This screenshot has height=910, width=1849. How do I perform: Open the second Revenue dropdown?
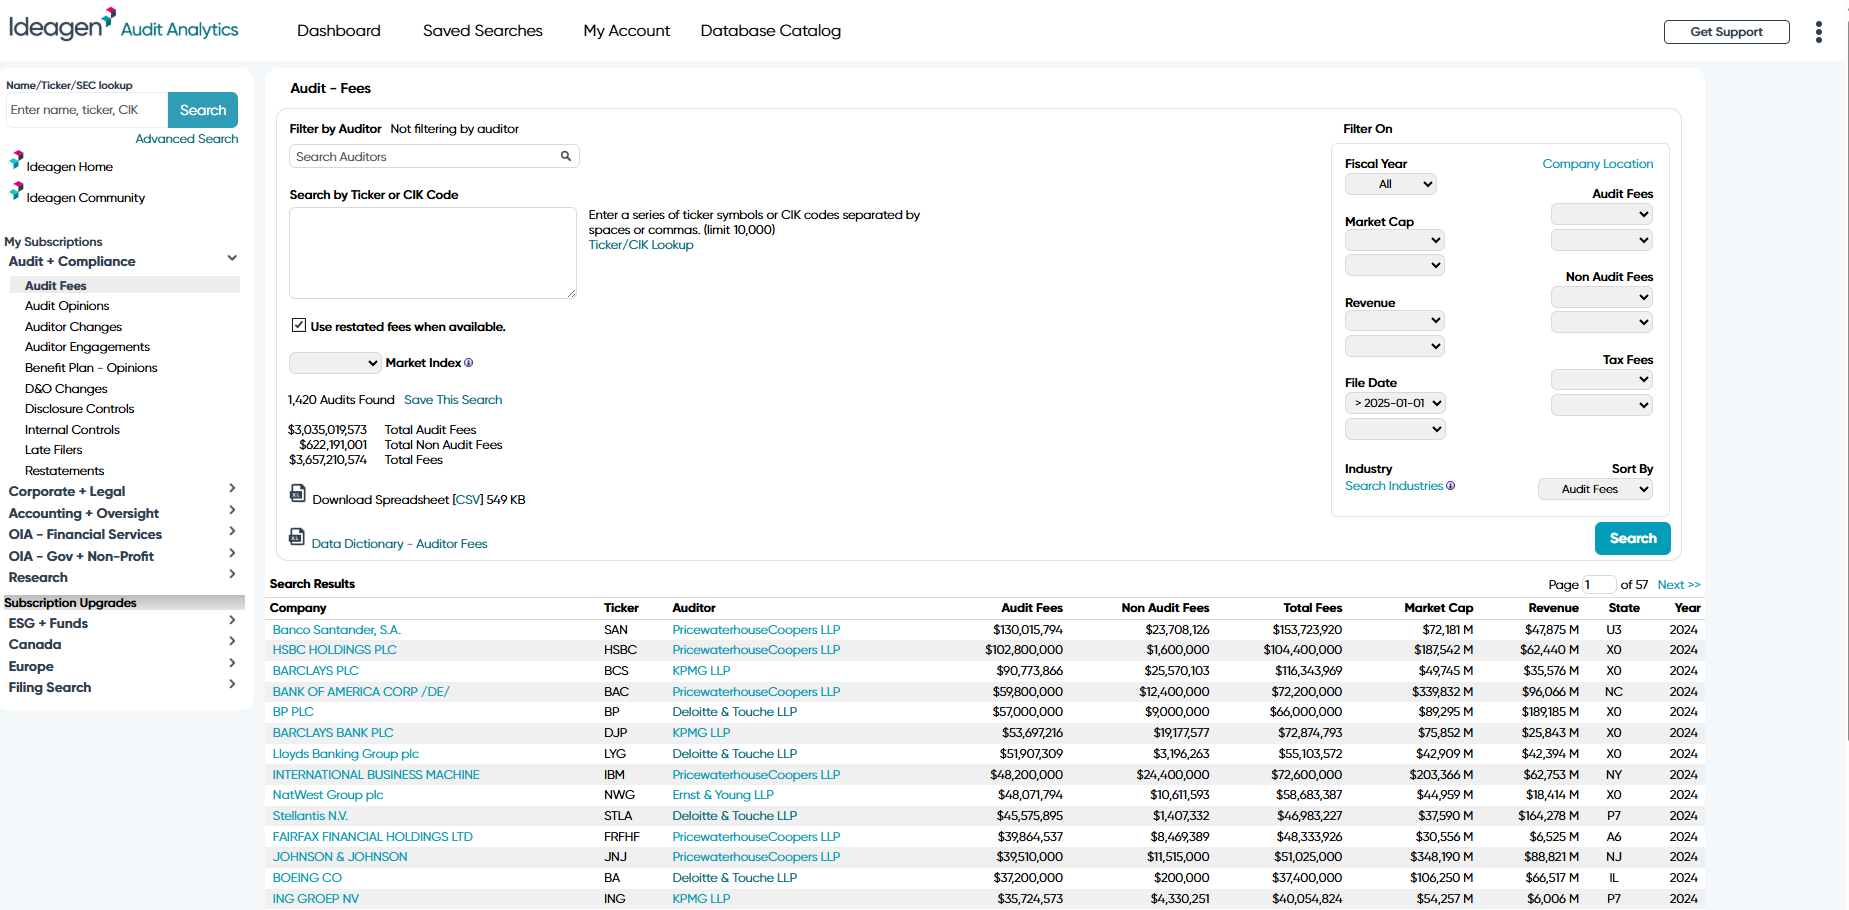[1395, 346]
